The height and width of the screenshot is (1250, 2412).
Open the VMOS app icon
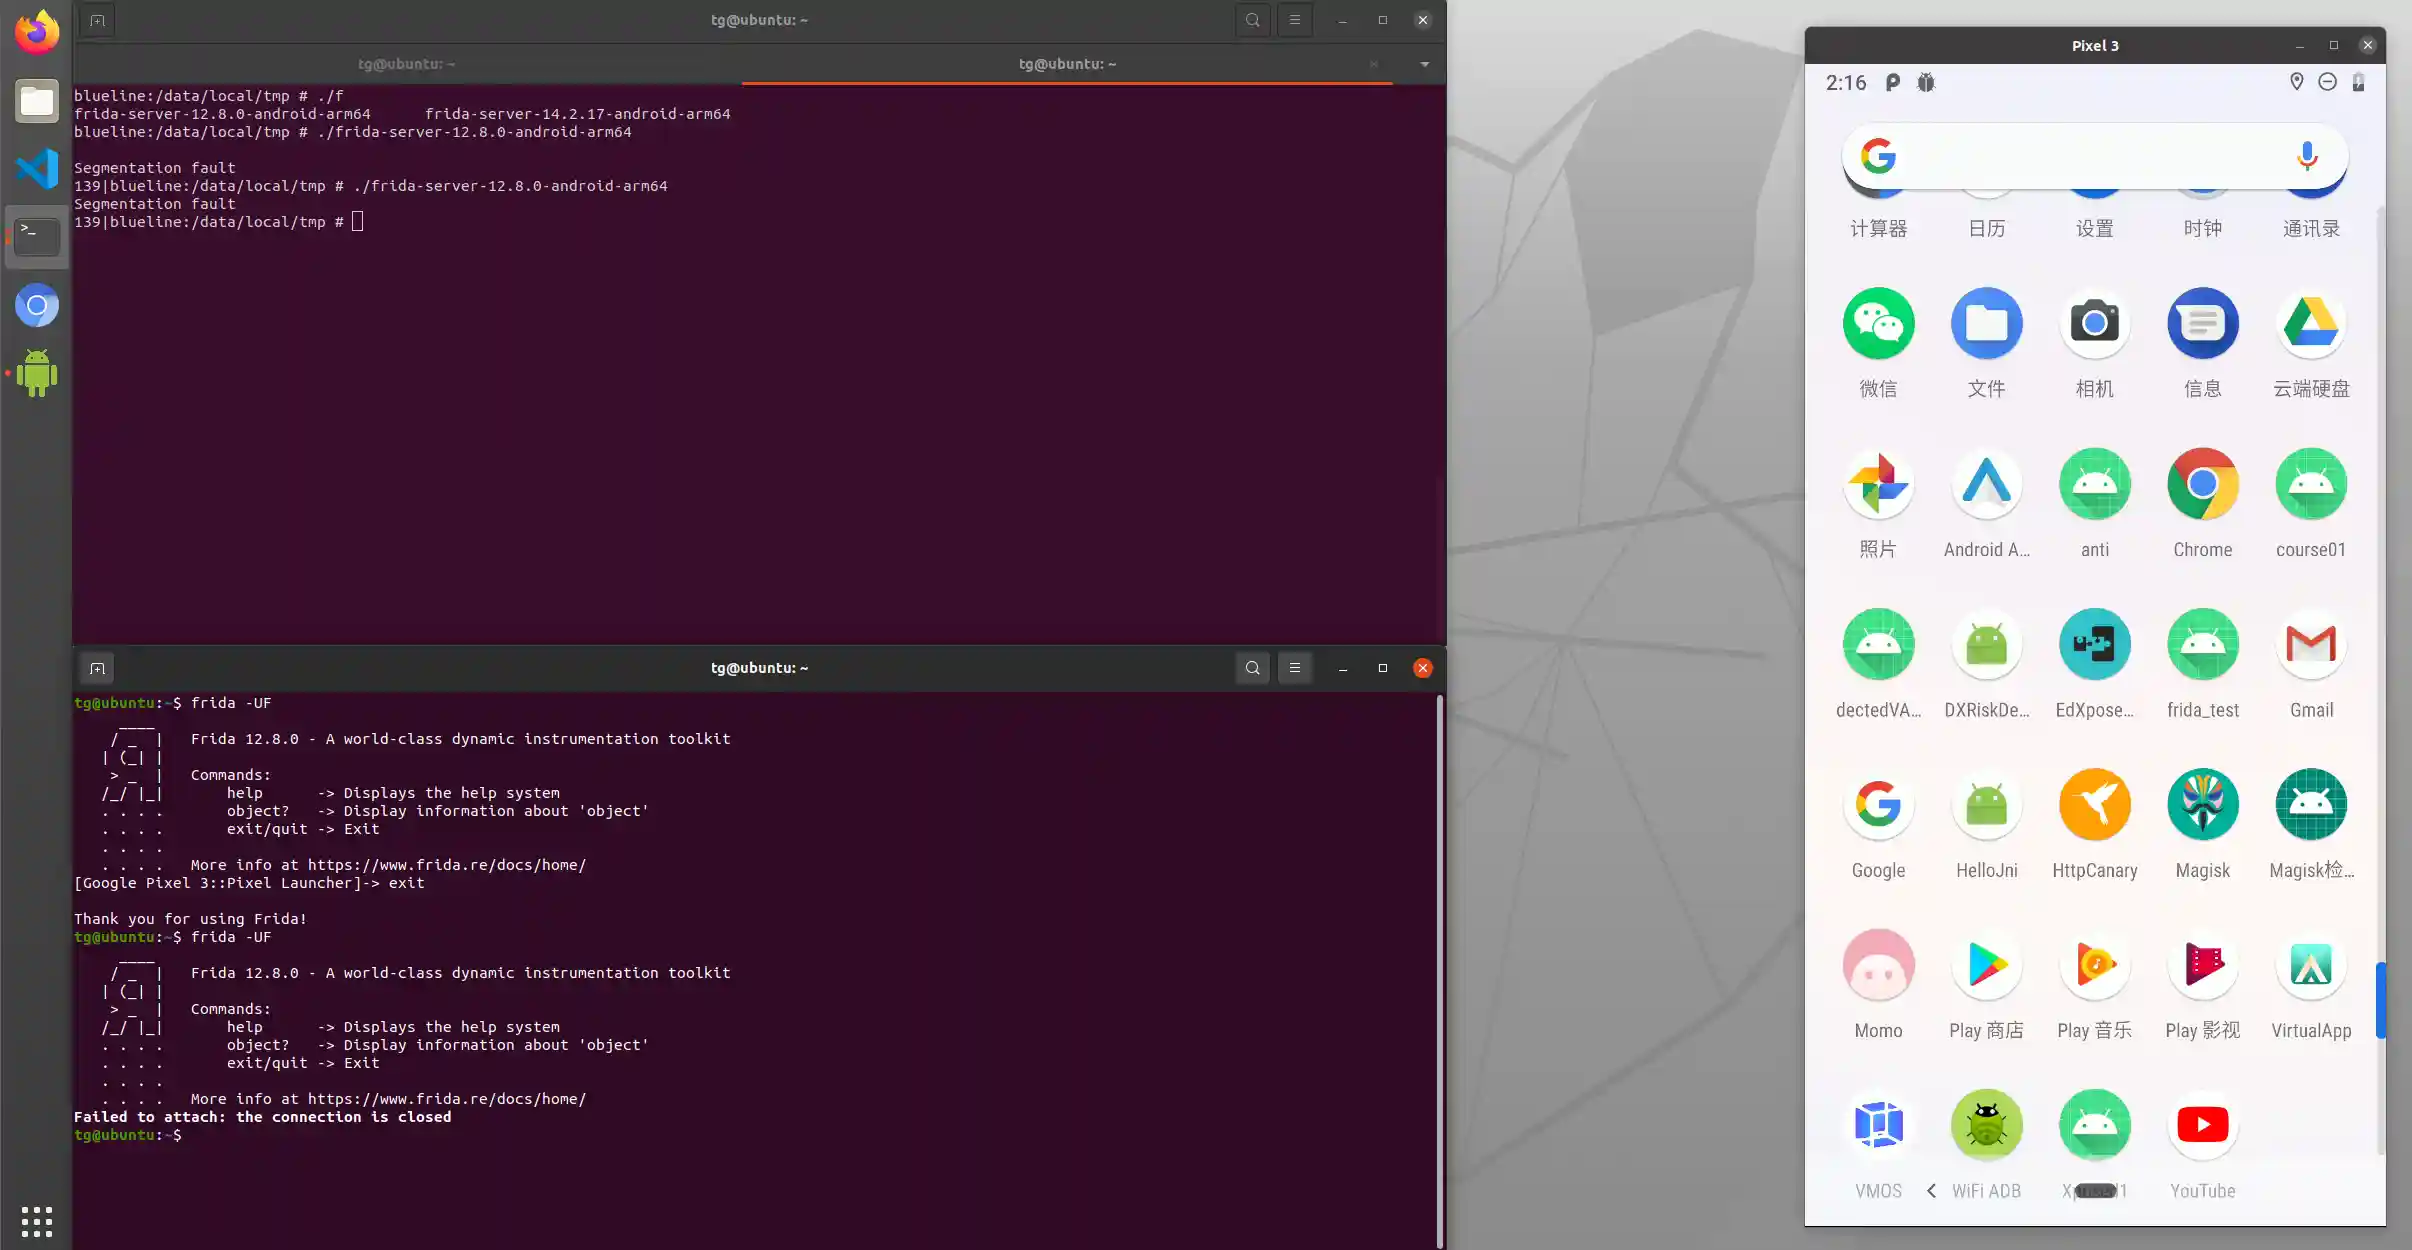click(x=1878, y=1126)
